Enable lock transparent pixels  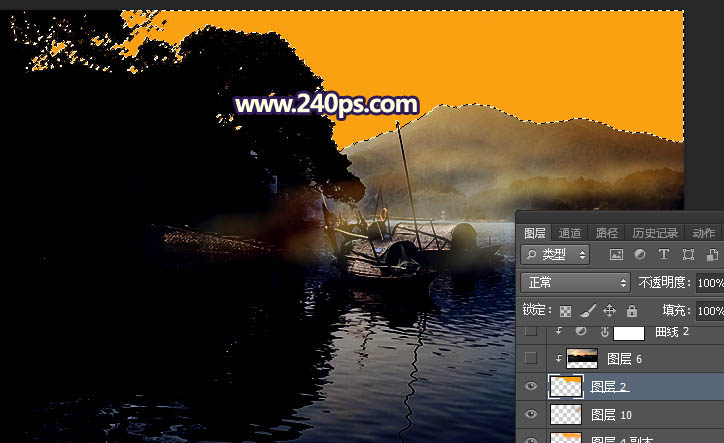pyautogui.click(x=566, y=311)
